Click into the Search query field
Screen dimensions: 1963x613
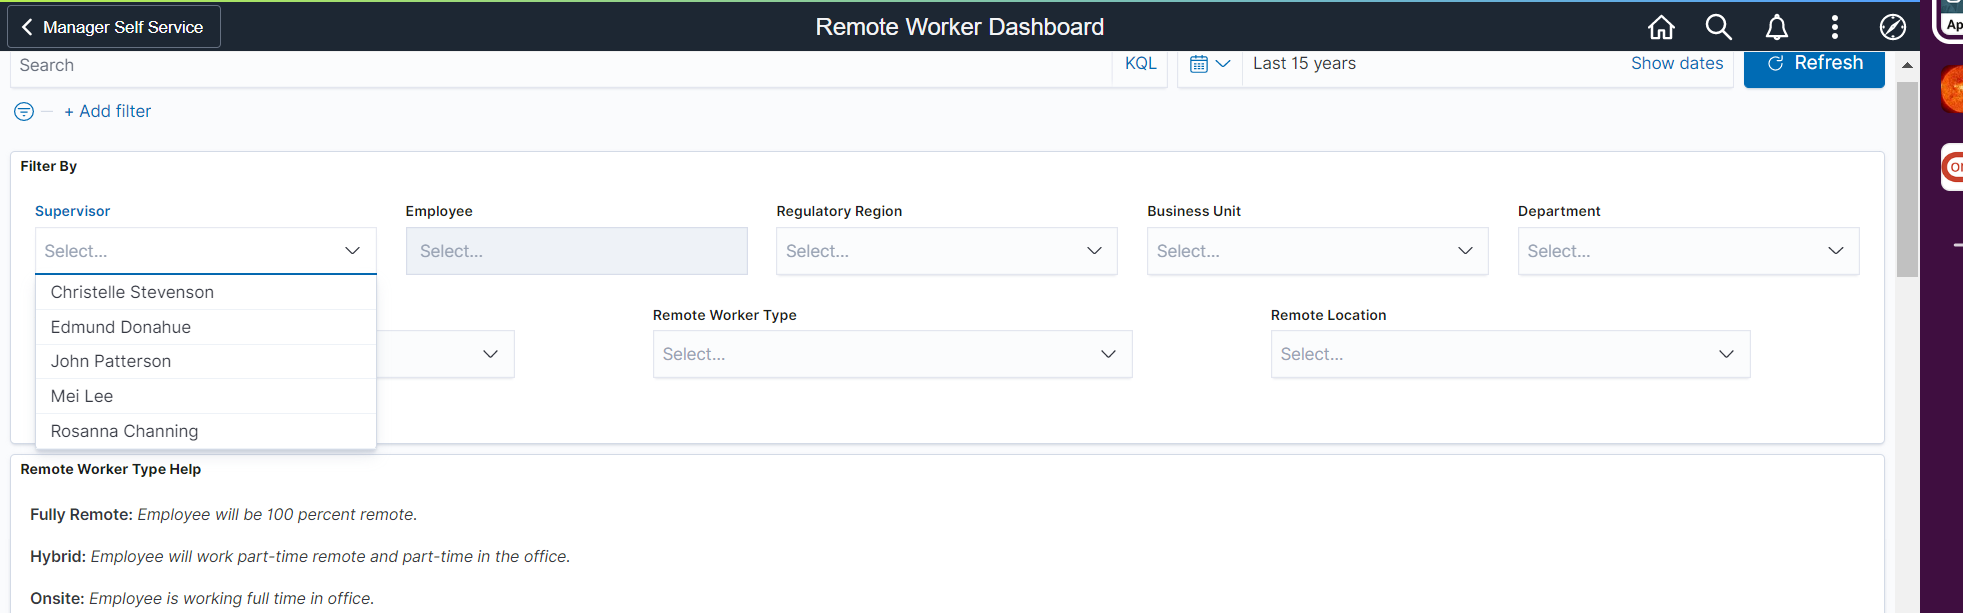point(560,66)
